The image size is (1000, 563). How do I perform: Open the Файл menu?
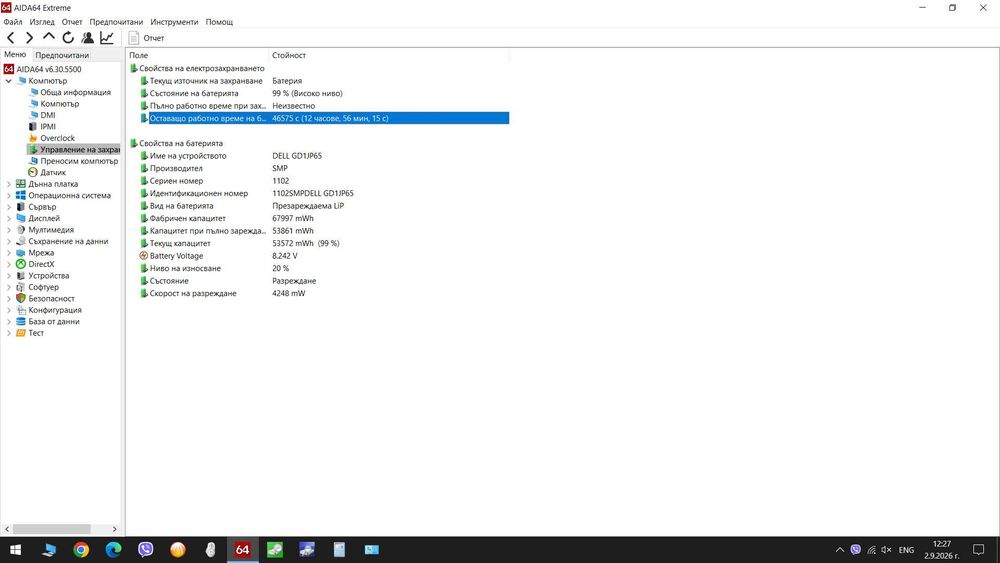pyautogui.click(x=13, y=22)
